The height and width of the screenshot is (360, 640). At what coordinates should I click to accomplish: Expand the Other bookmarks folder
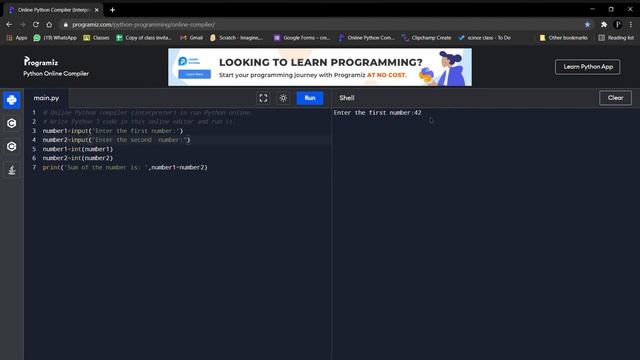click(x=563, y=38)
